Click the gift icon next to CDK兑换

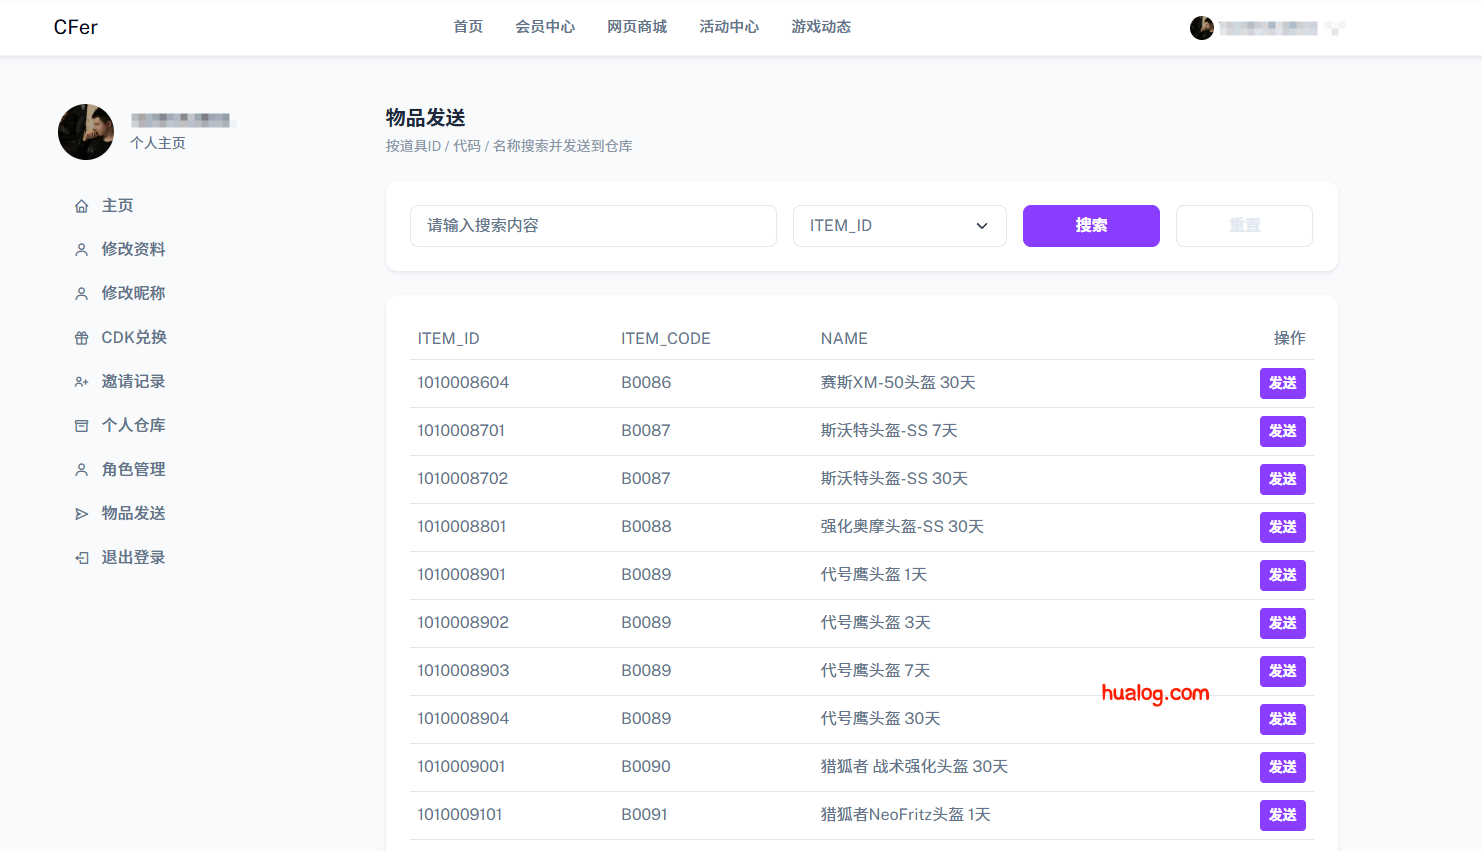pos(82,337)
